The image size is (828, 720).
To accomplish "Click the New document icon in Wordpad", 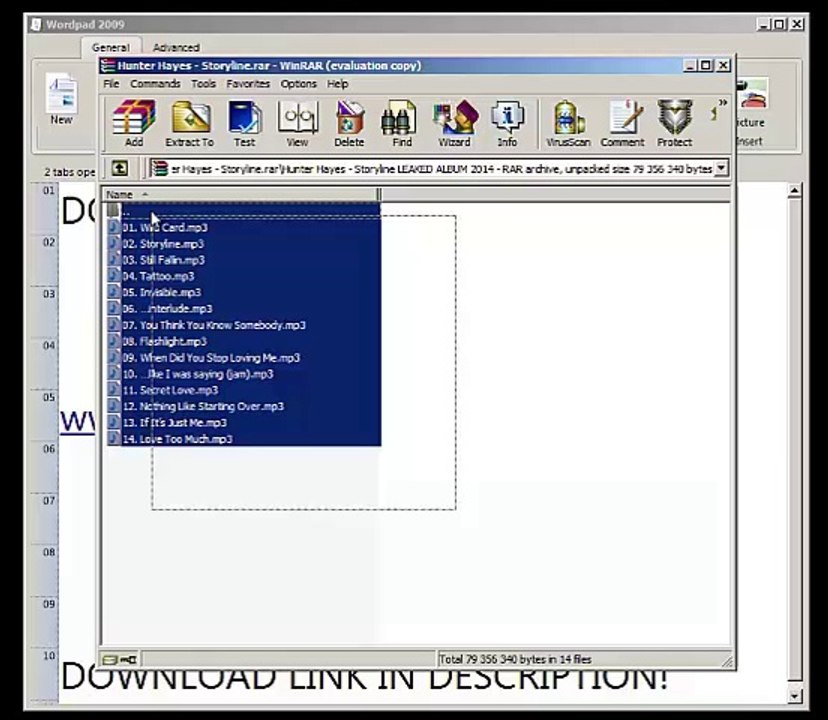I will [62, 93].
